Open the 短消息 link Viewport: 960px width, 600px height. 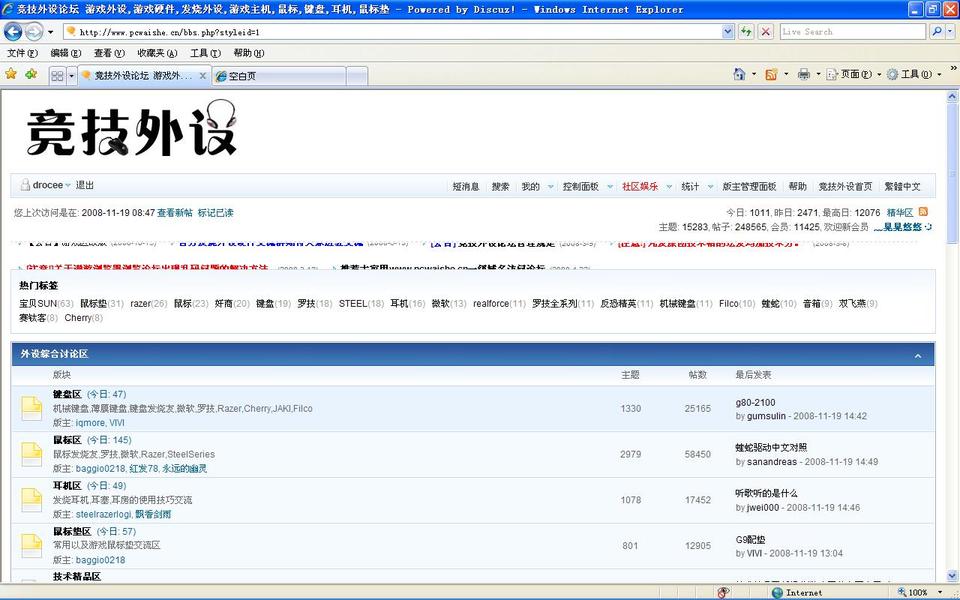click(465, 187)
